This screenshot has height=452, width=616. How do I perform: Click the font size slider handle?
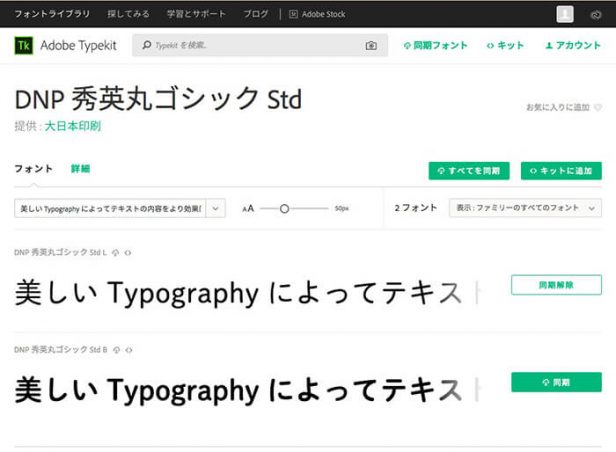[284, 209]
